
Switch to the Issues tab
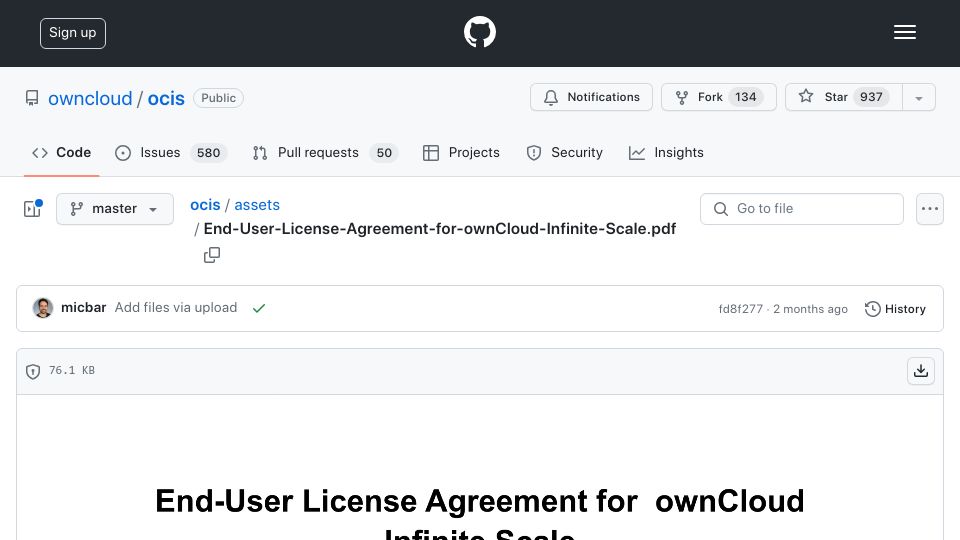pyautogui.click(x=171, y=152)
